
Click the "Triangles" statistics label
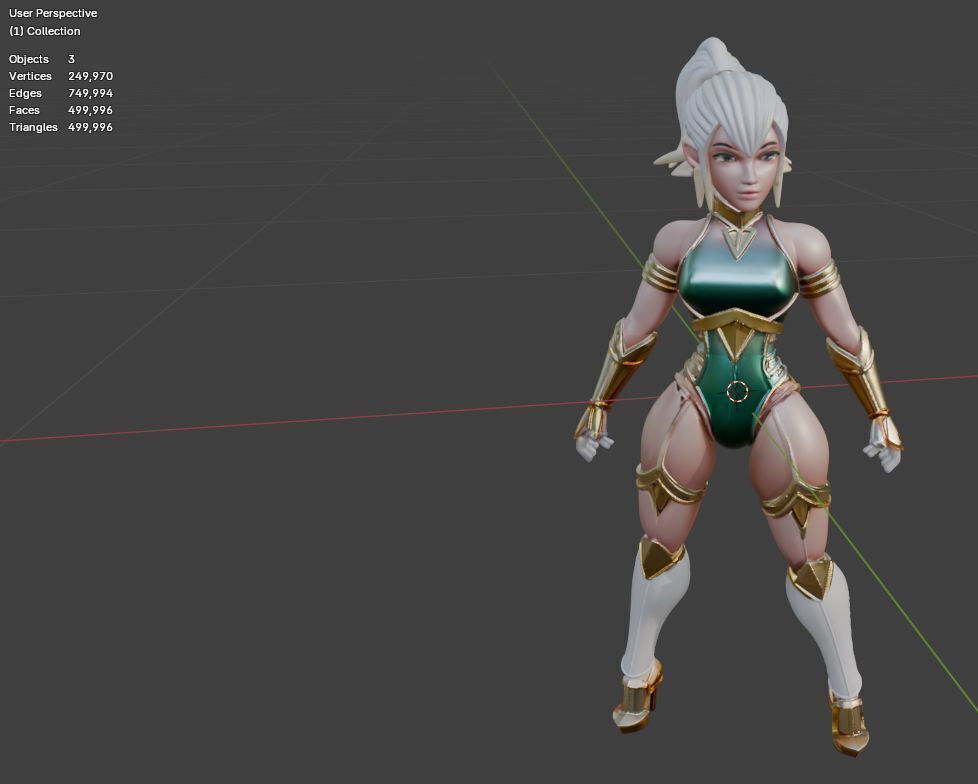pos(33,127)
